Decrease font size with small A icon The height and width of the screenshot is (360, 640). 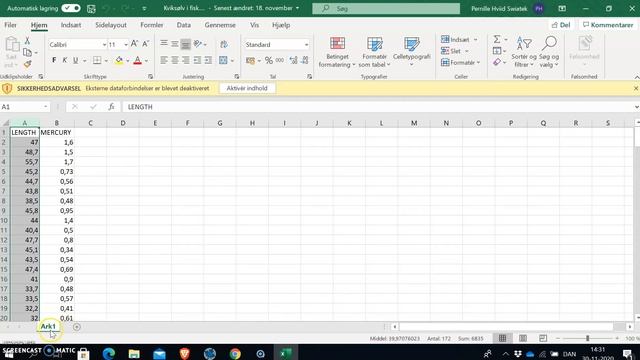tap(145, 44)
